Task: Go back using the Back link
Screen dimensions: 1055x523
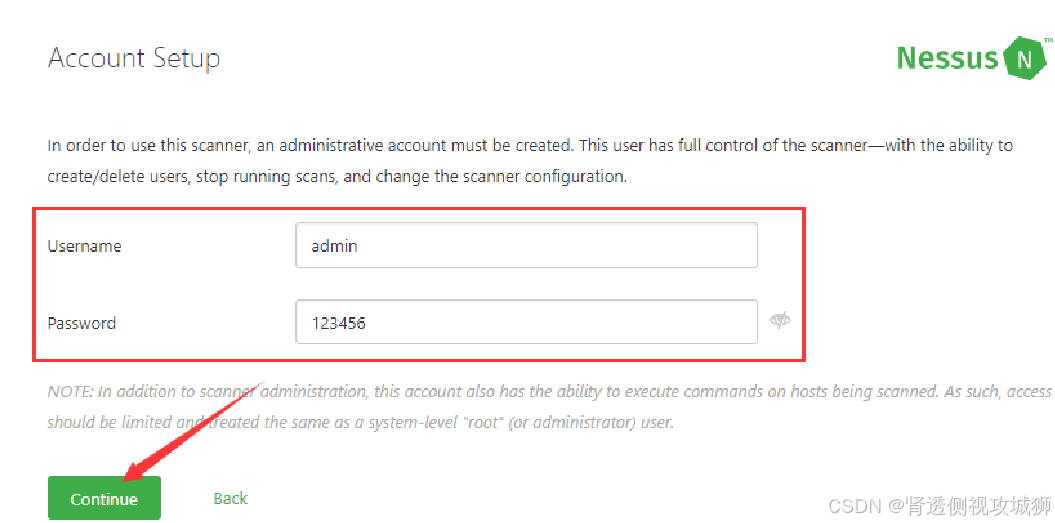Action: click(x=230, y=498)
